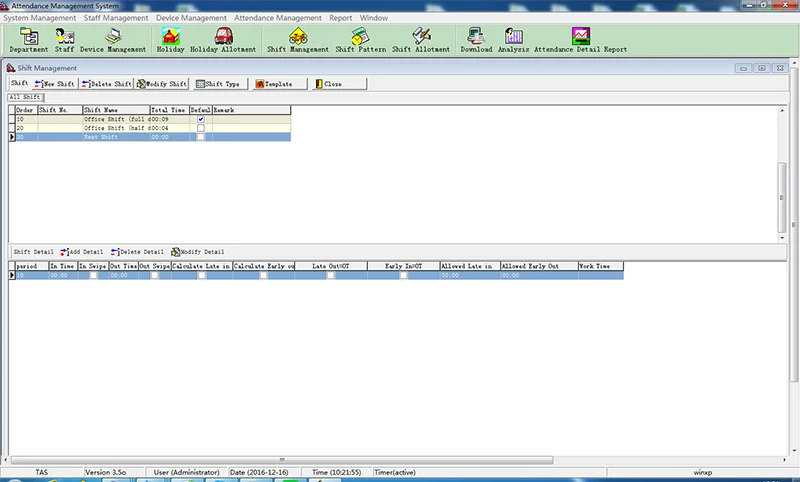Viewport: 800px width, 482px height.
Task: Click the User (Administrator) status bar entry
Action: 186,472
